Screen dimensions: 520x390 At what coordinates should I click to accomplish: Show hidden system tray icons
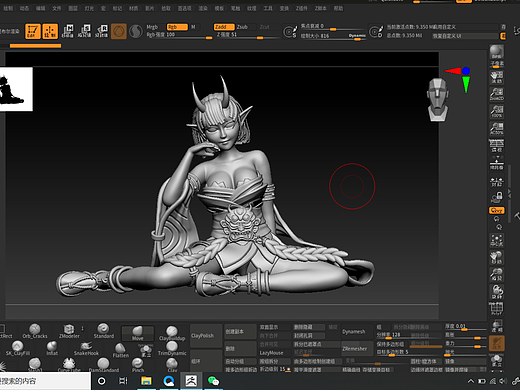click(471, 381)
